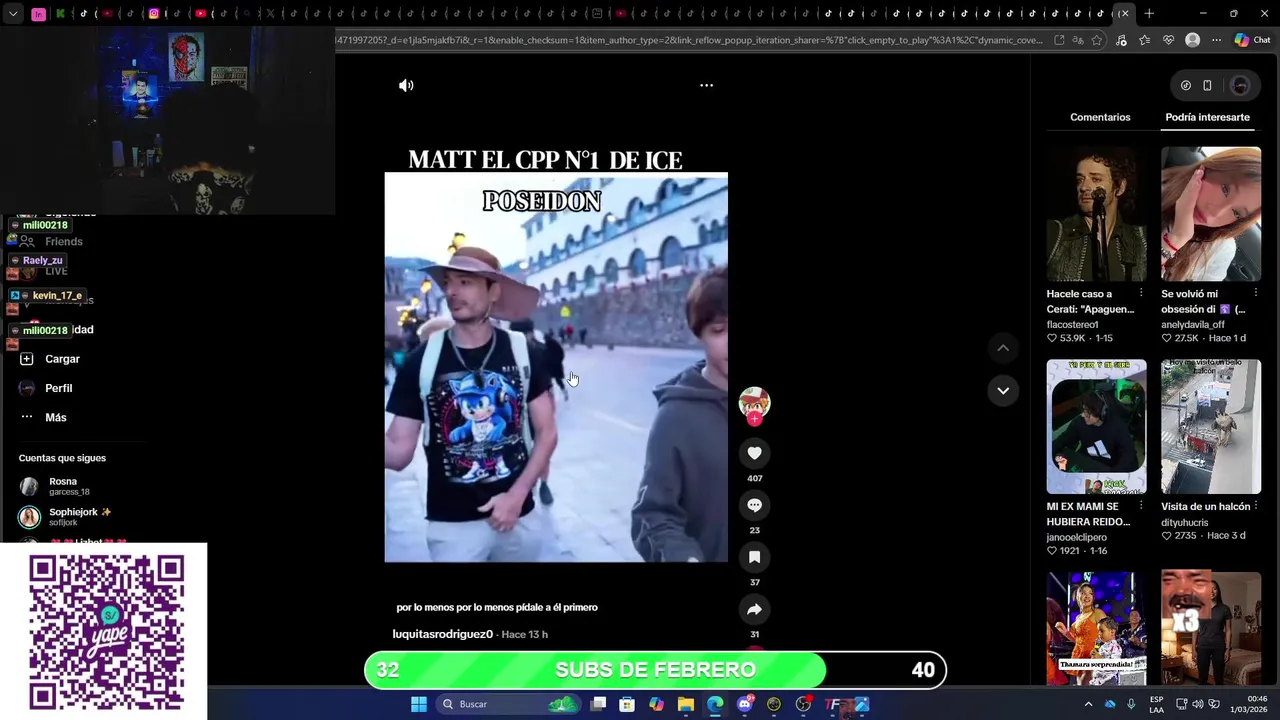This screenshot has height=720, width=1280.
Task: Click the Browser essentials heart-pulse icon
Action: (x=1168, y=40)
